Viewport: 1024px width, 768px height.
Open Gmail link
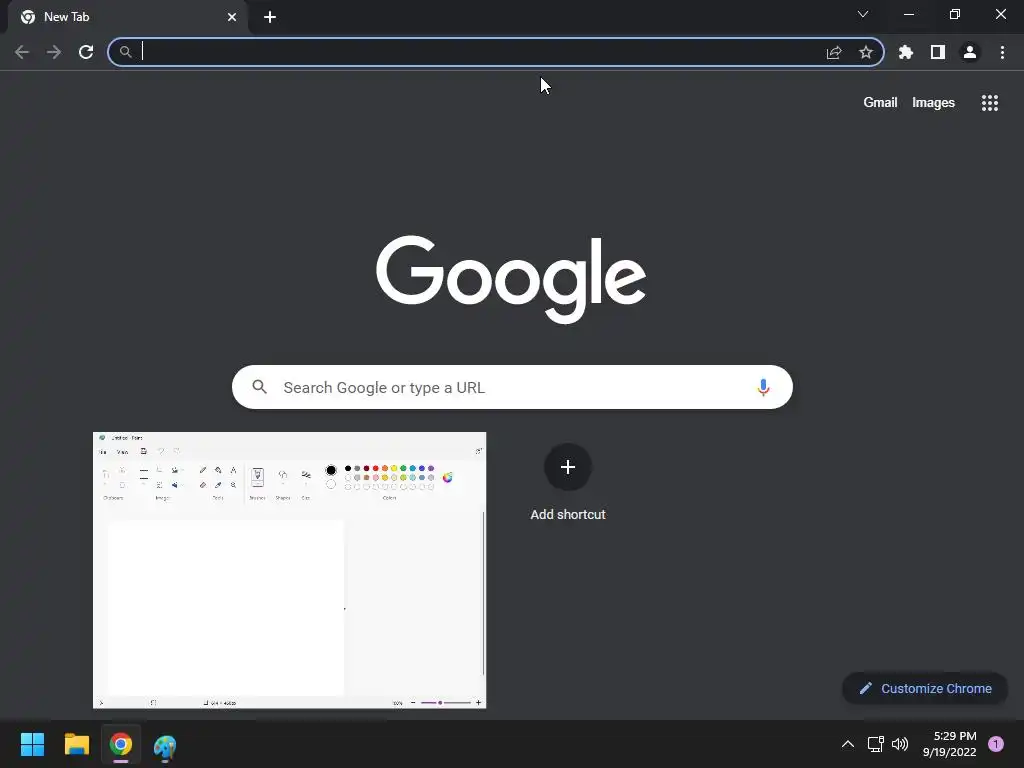click(x=880, y=103)
